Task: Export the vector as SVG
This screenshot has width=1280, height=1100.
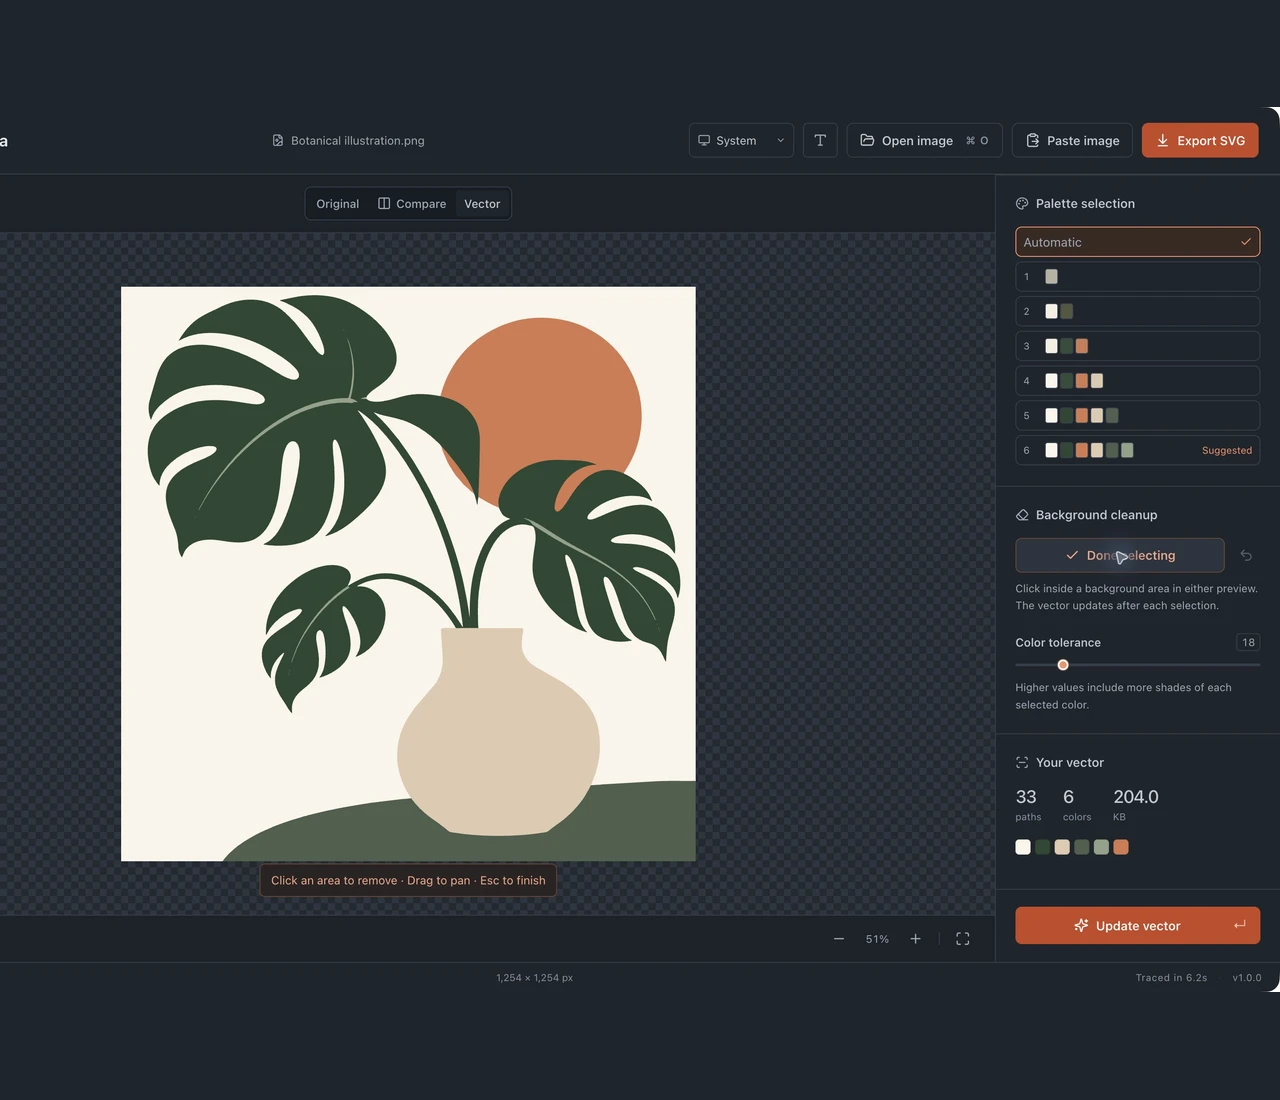Action: coord(1200,140)
